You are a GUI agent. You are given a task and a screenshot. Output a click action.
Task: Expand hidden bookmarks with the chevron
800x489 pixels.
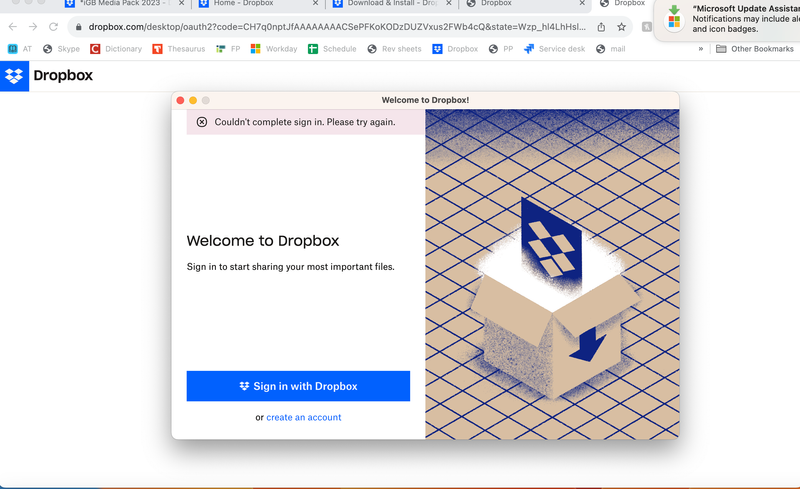(x=700, y=49)
